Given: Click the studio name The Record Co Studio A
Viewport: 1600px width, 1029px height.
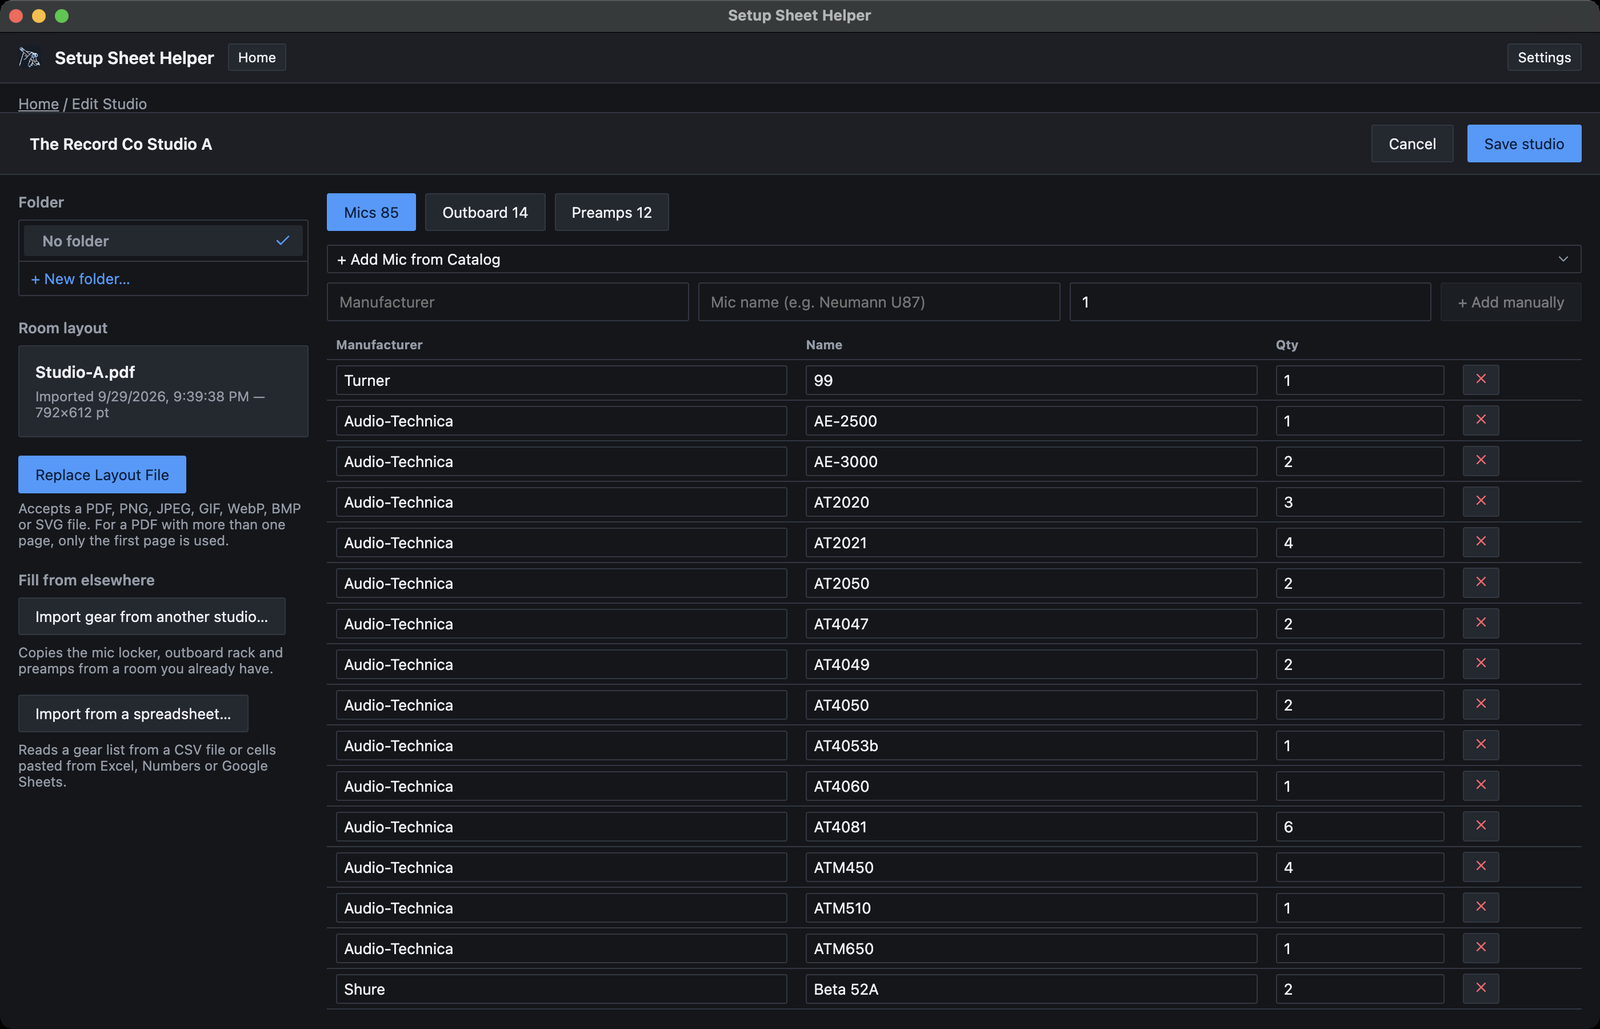Looking at the screenshot, I should pos(121,144).
